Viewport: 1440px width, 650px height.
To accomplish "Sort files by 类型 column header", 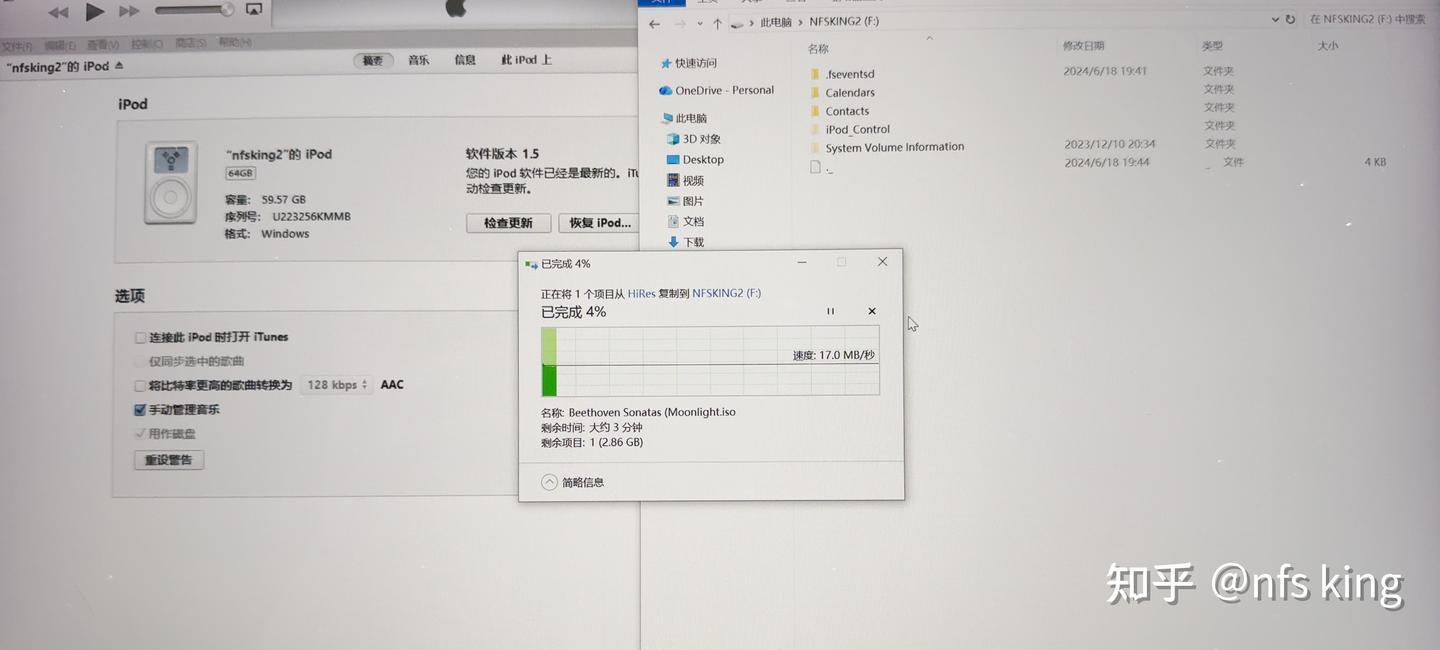I will coord(1212,46).
